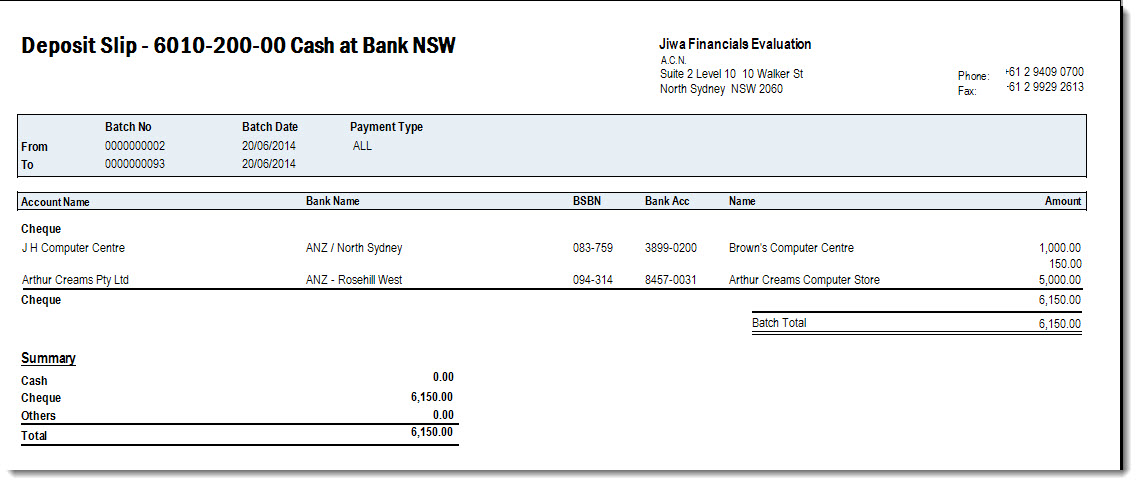Click the From batch date 20/06/2014
The height and width of the screenshot is (485, 1138).
(x=269, y=146)
